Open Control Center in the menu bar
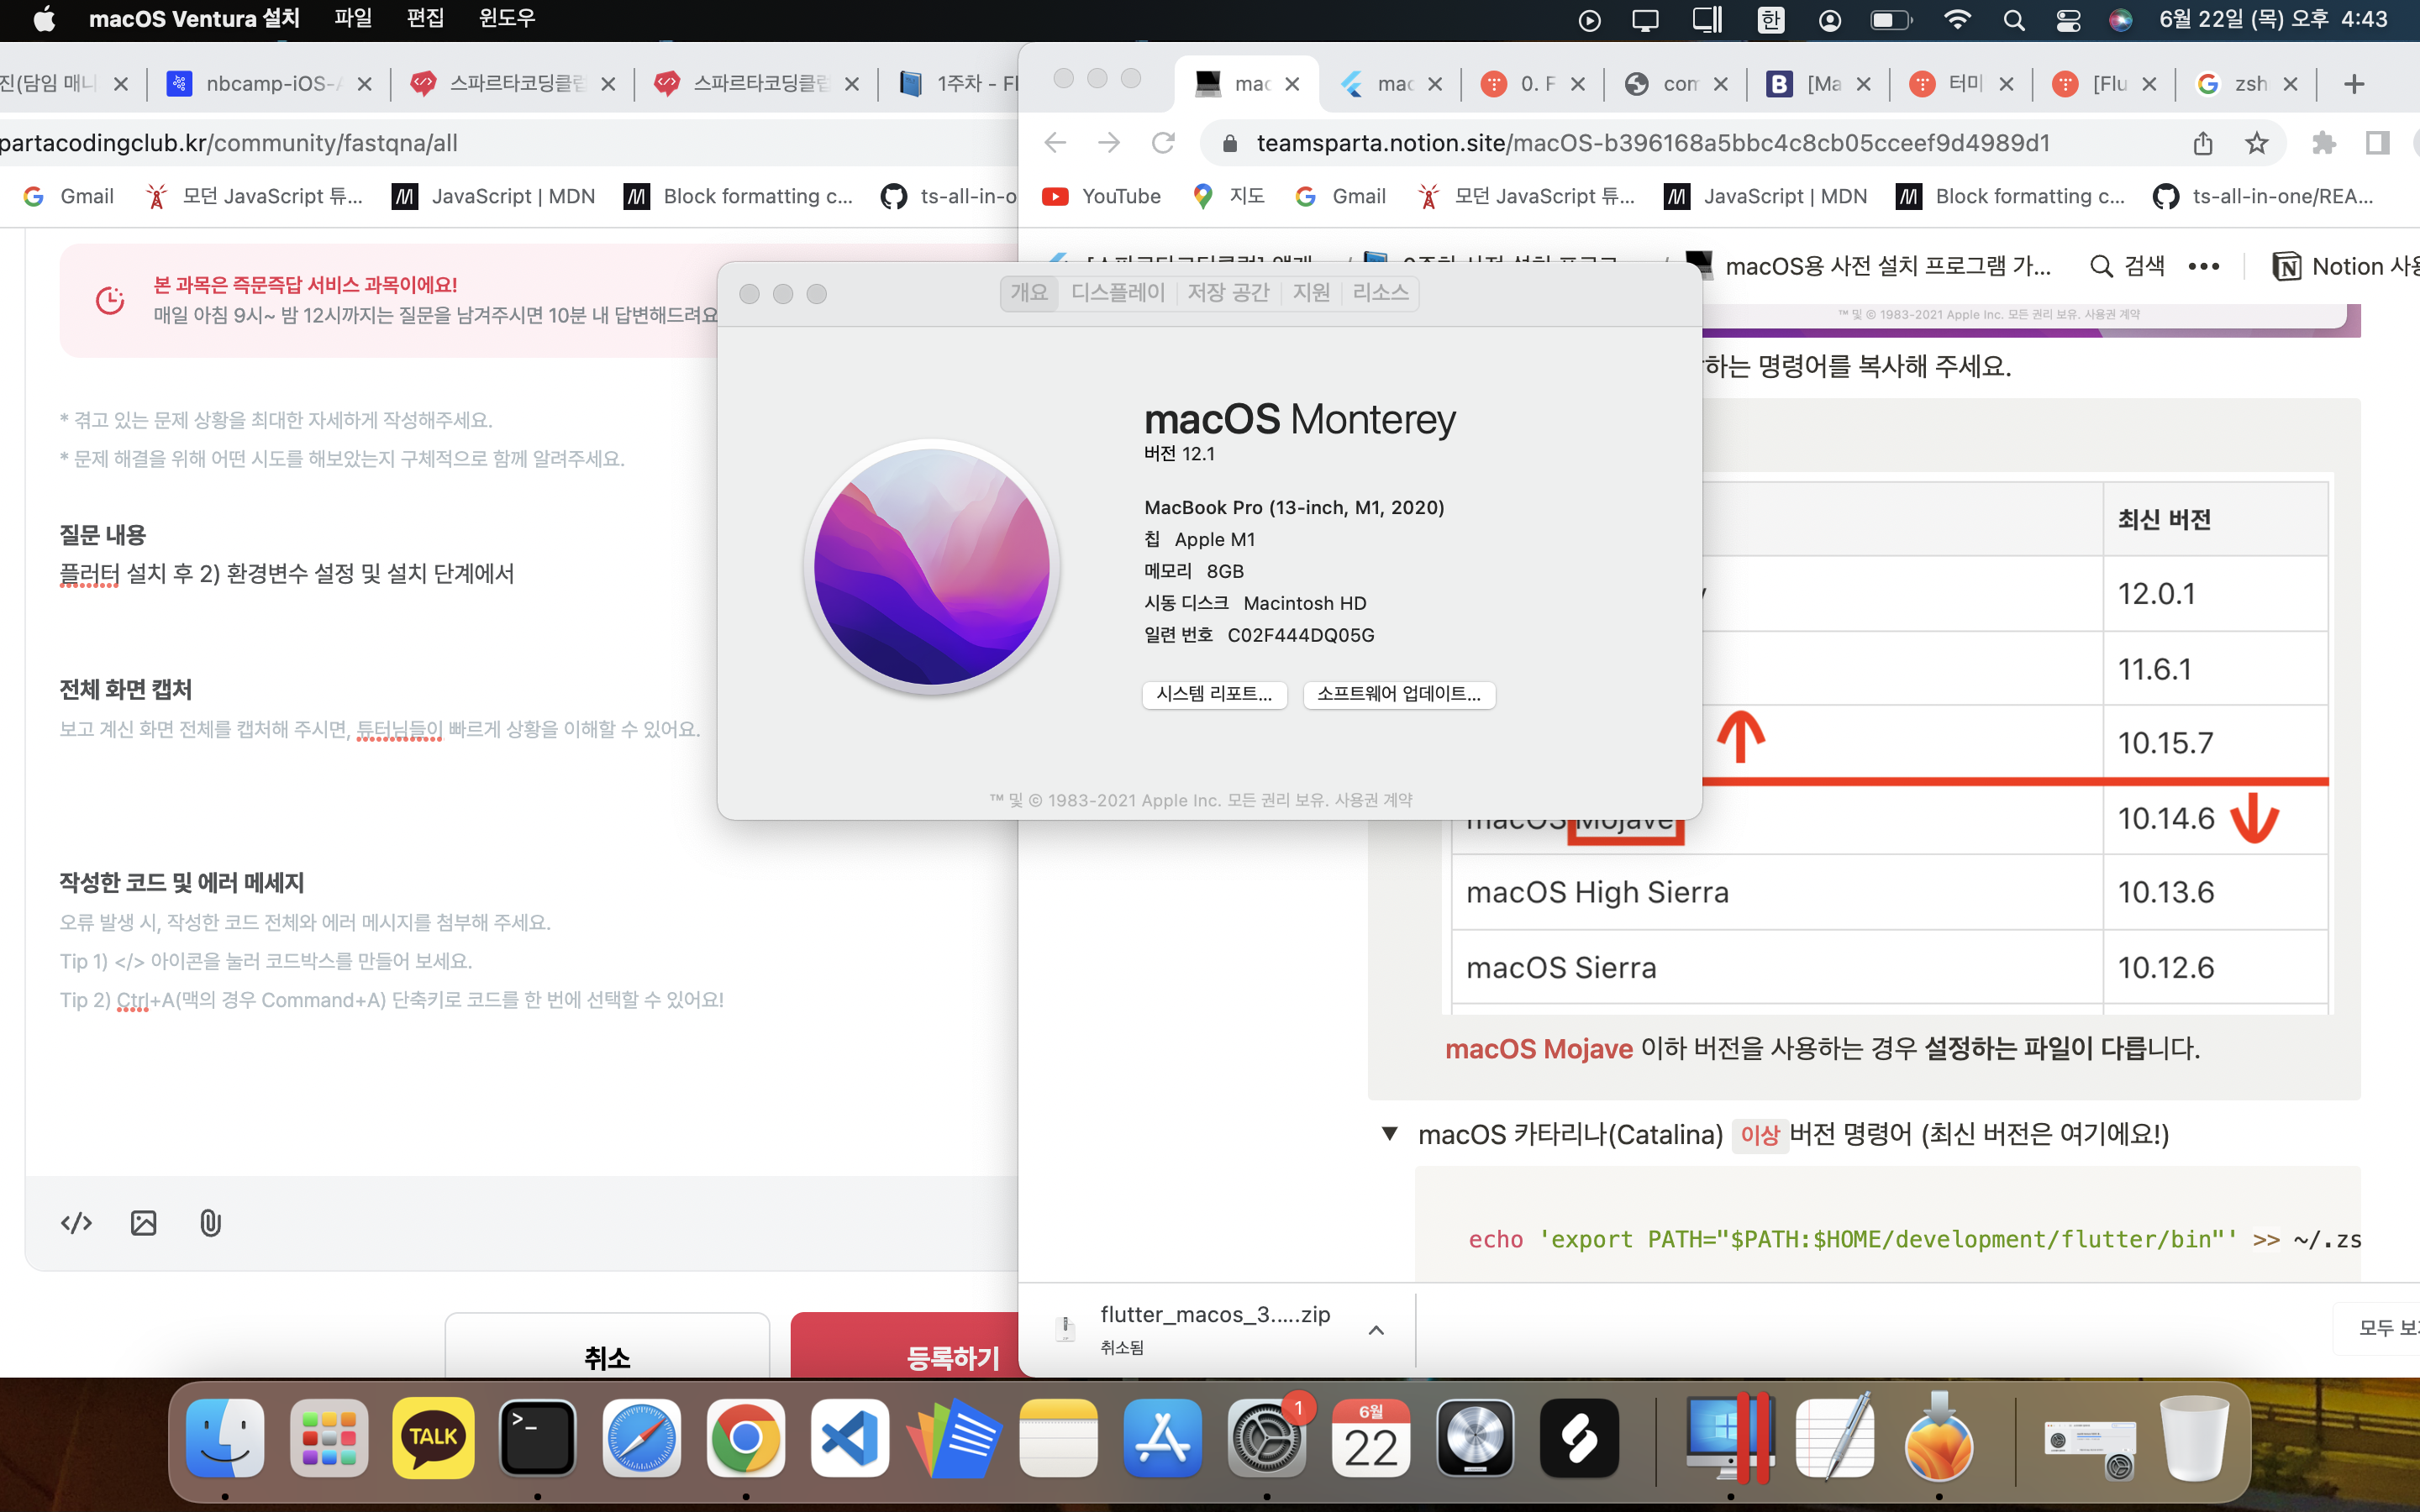 coord(2068,20)
